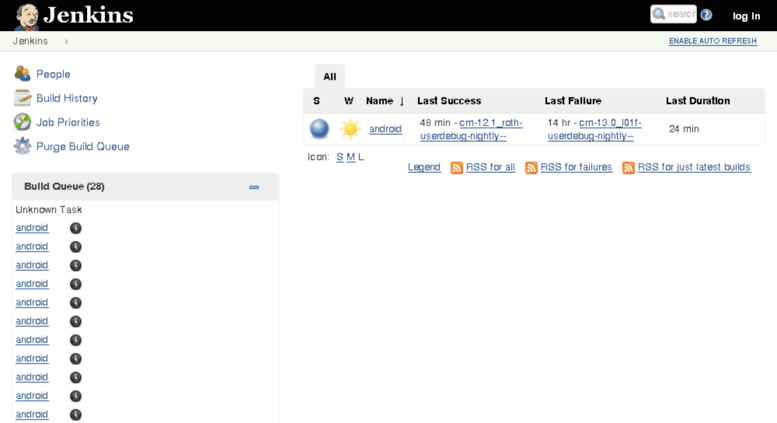The image size is (777, 423).
Task: Click the Jenkins breadcrumb link
Action: (30, 41)
